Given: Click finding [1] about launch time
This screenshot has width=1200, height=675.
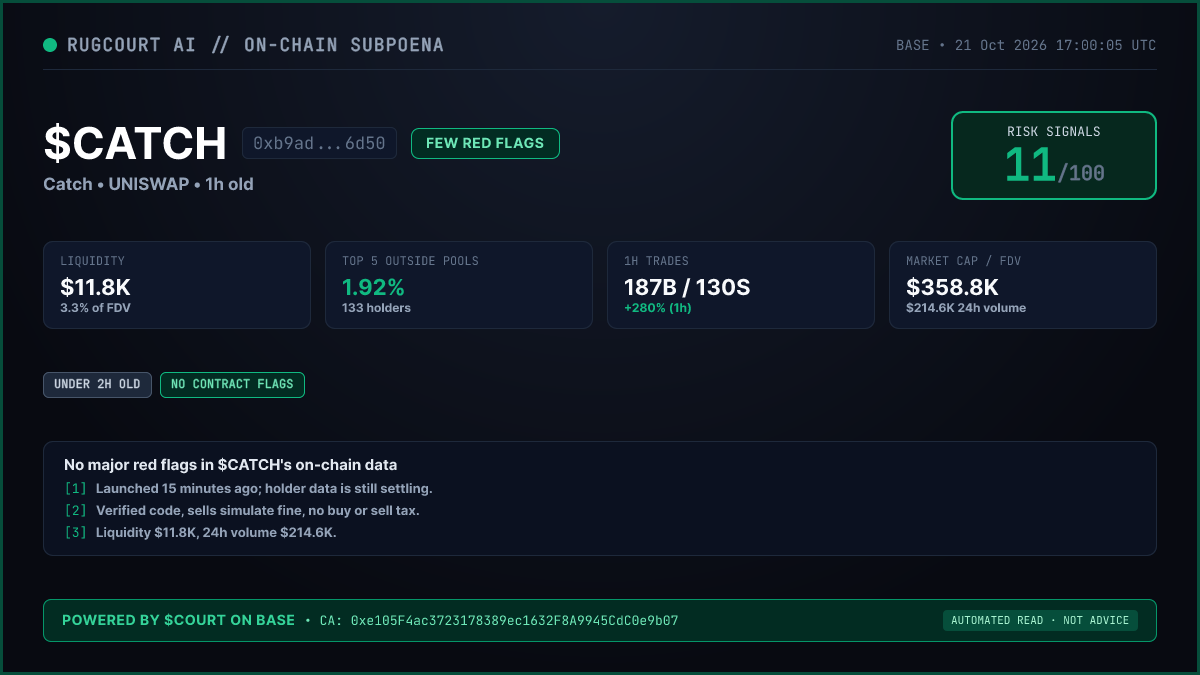Looking at the screenshot, I should (x=248, y=489).
